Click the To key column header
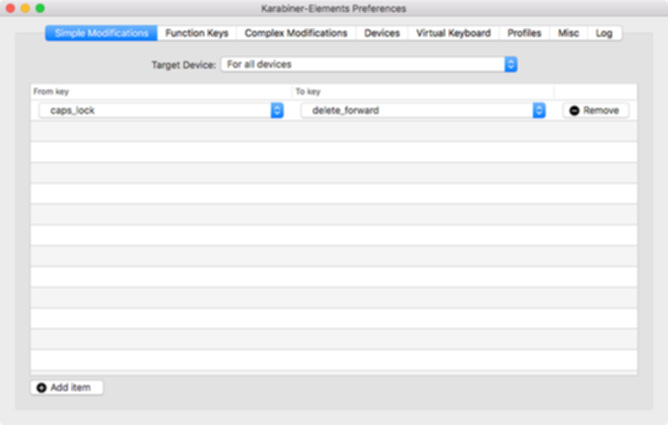The height and width of the screenshot is (425, 668). (x=423, y=92)
